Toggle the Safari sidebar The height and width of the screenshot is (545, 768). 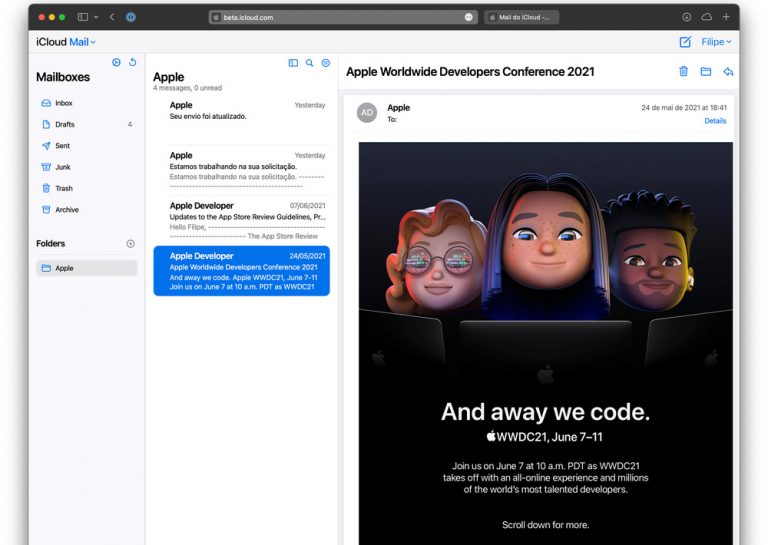point(83,17)
